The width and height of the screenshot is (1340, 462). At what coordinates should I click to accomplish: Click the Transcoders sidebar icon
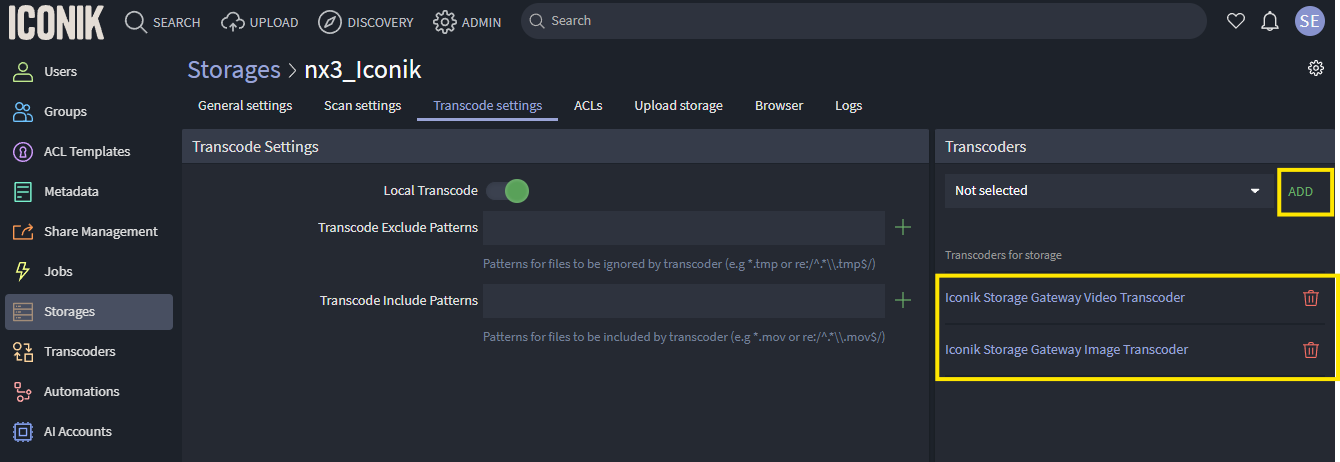point(22,351)
